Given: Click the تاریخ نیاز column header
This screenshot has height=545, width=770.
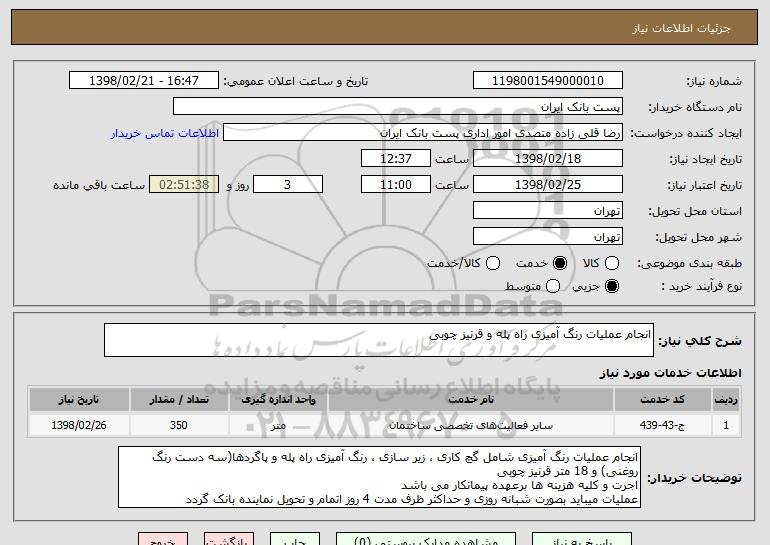Looking at the screenshot, I should (79, 400).
